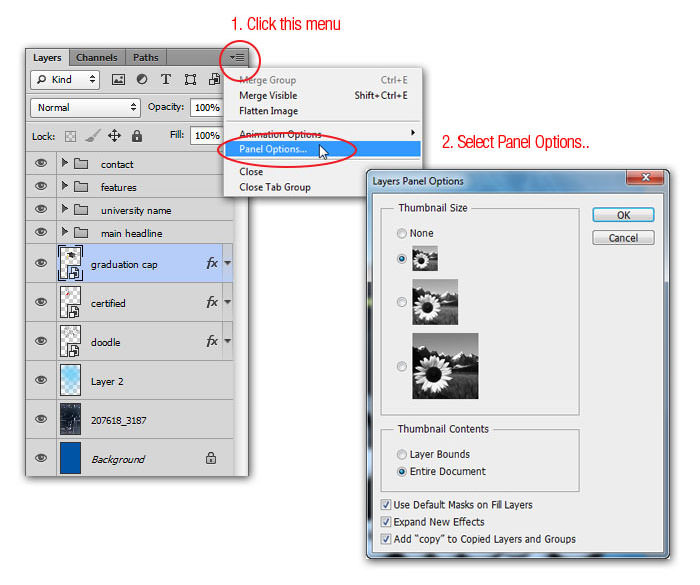Click the lock position icon
This screenshot has height=585, width=700.
coord(114,136)
